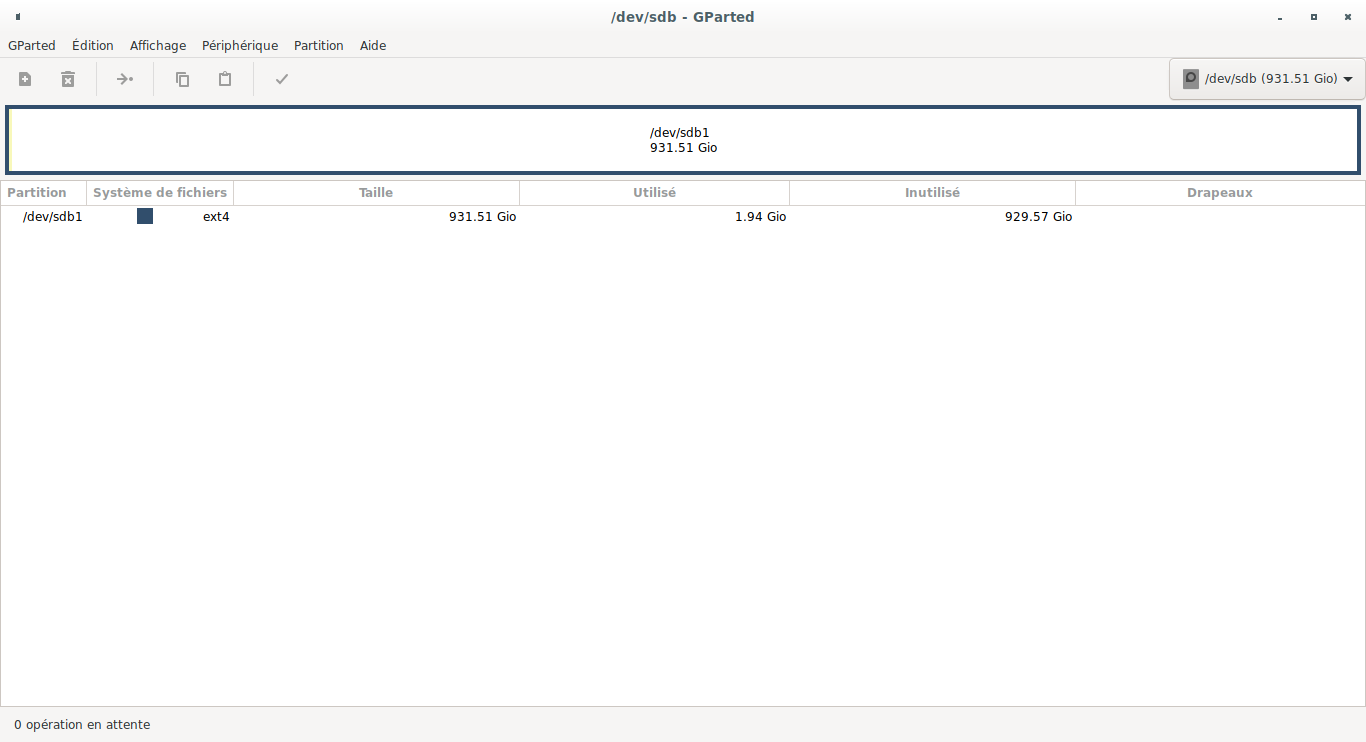The width and height of the screenshot is (1366, 742).
Task: Select the Resize/Move arrow toolbar icon
Action: click(x=125, y=79)
